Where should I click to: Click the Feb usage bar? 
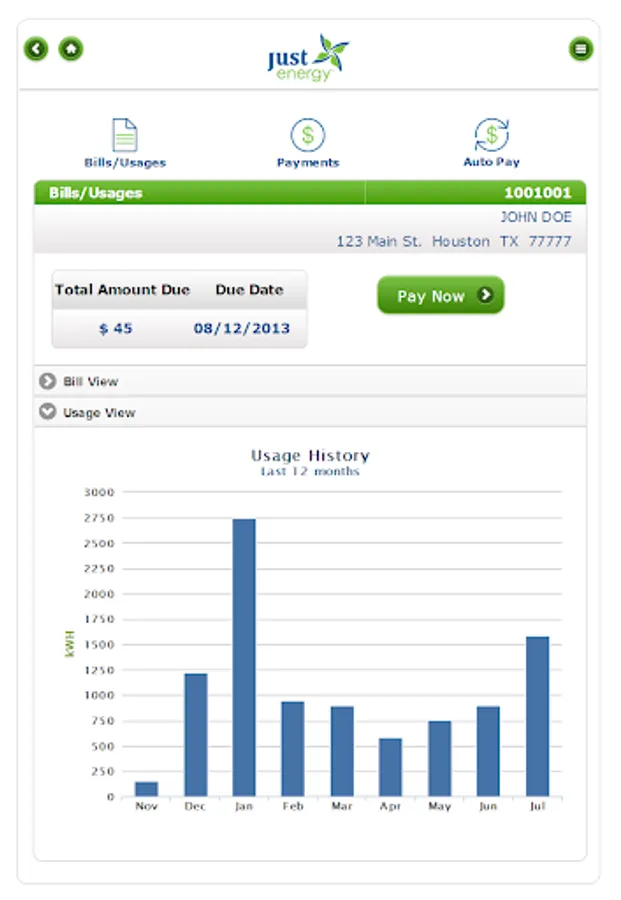293,749
